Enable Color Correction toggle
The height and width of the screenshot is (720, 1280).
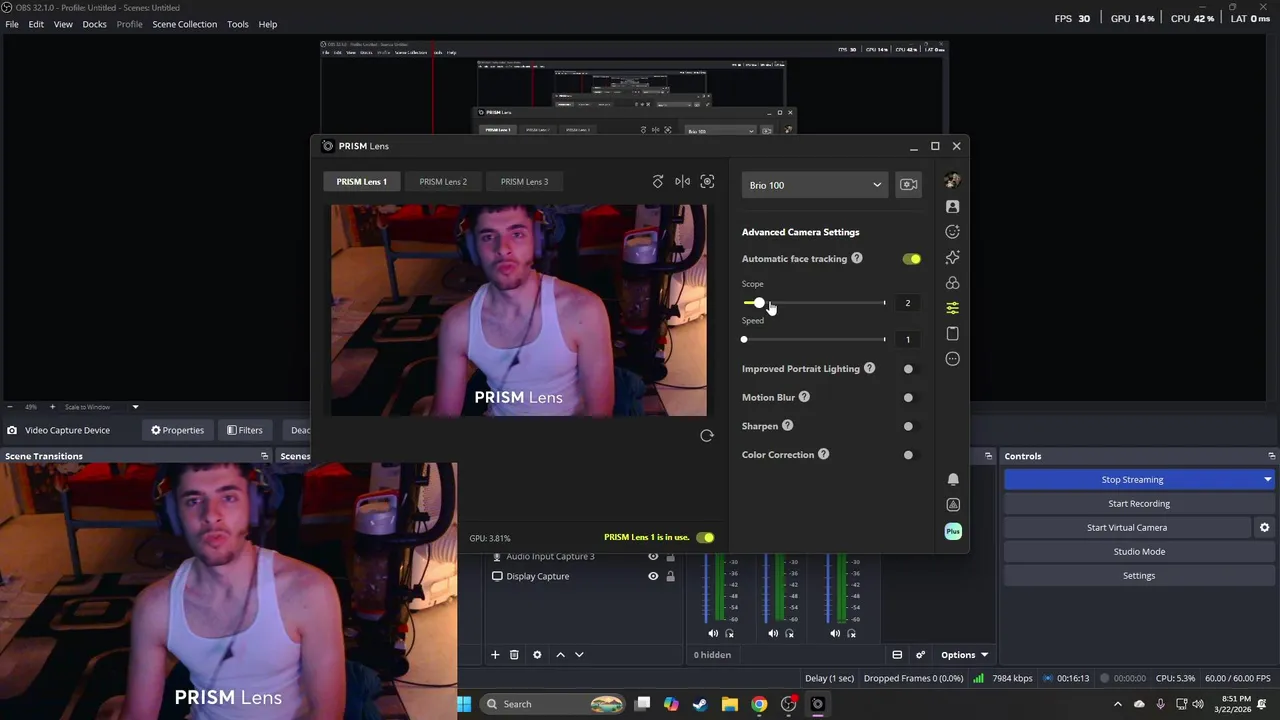pyautogui.click(x=908, y=455)
